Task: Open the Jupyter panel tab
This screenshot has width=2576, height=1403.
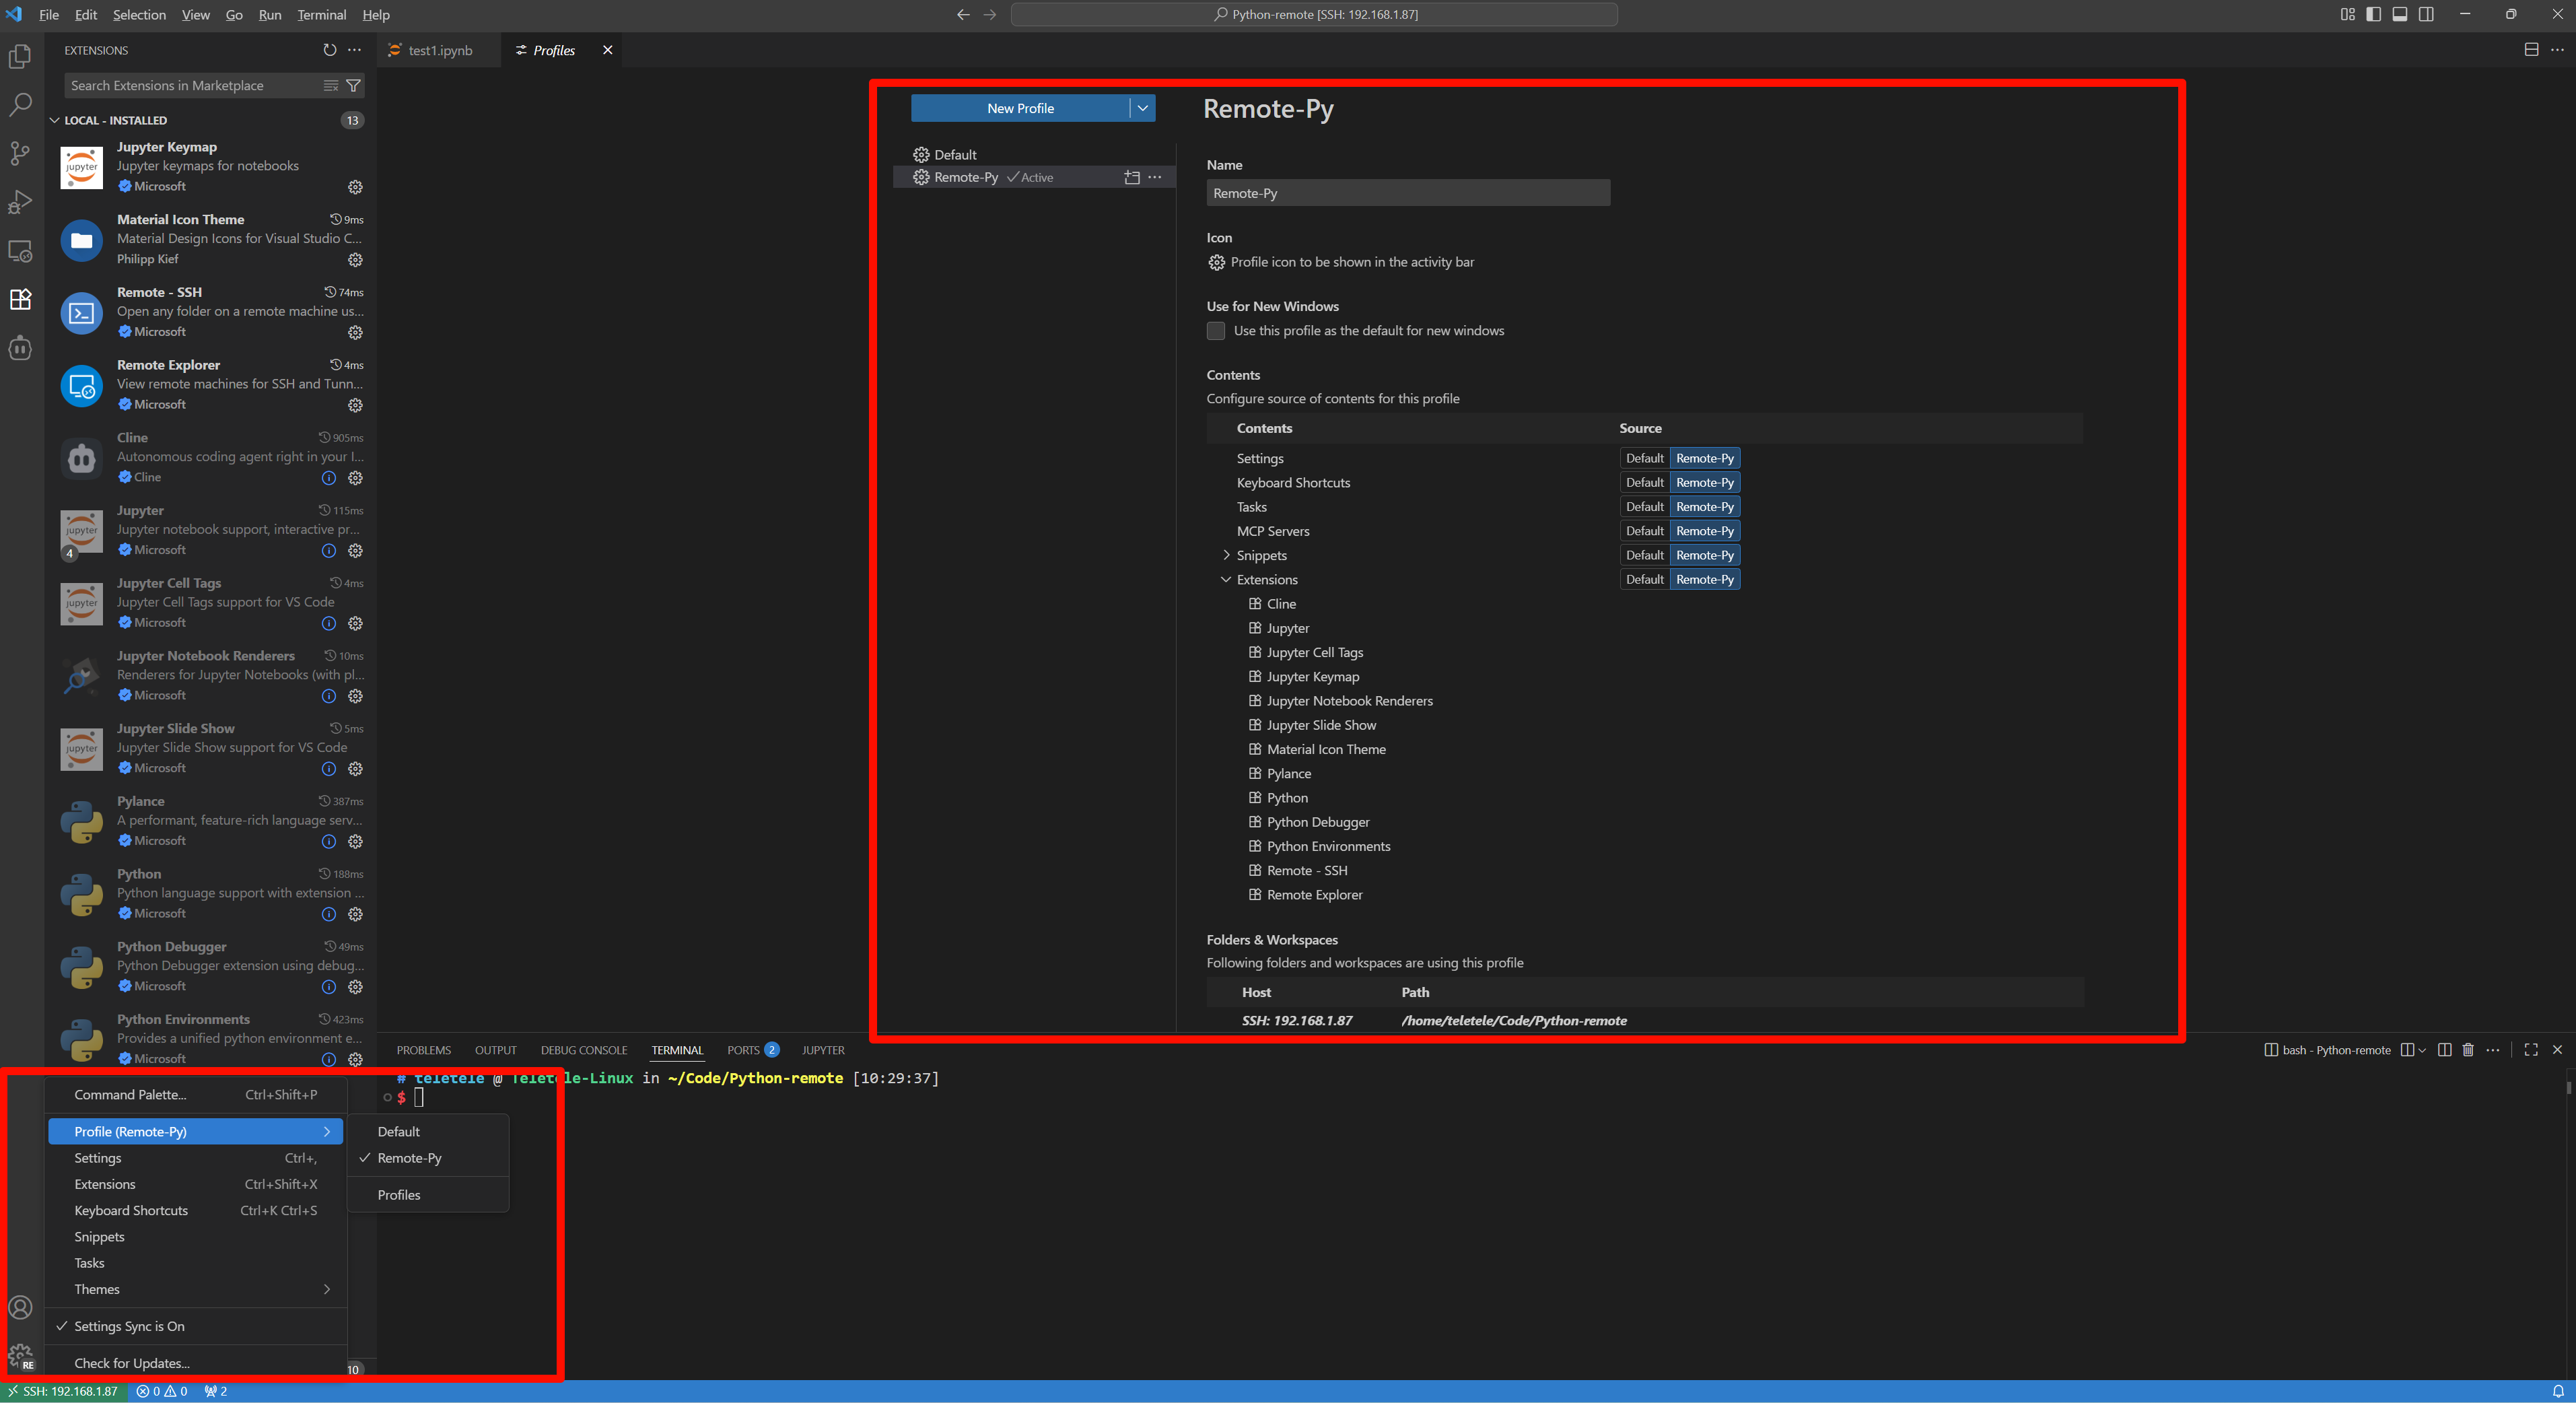Action: click(x=823, y=1050)
